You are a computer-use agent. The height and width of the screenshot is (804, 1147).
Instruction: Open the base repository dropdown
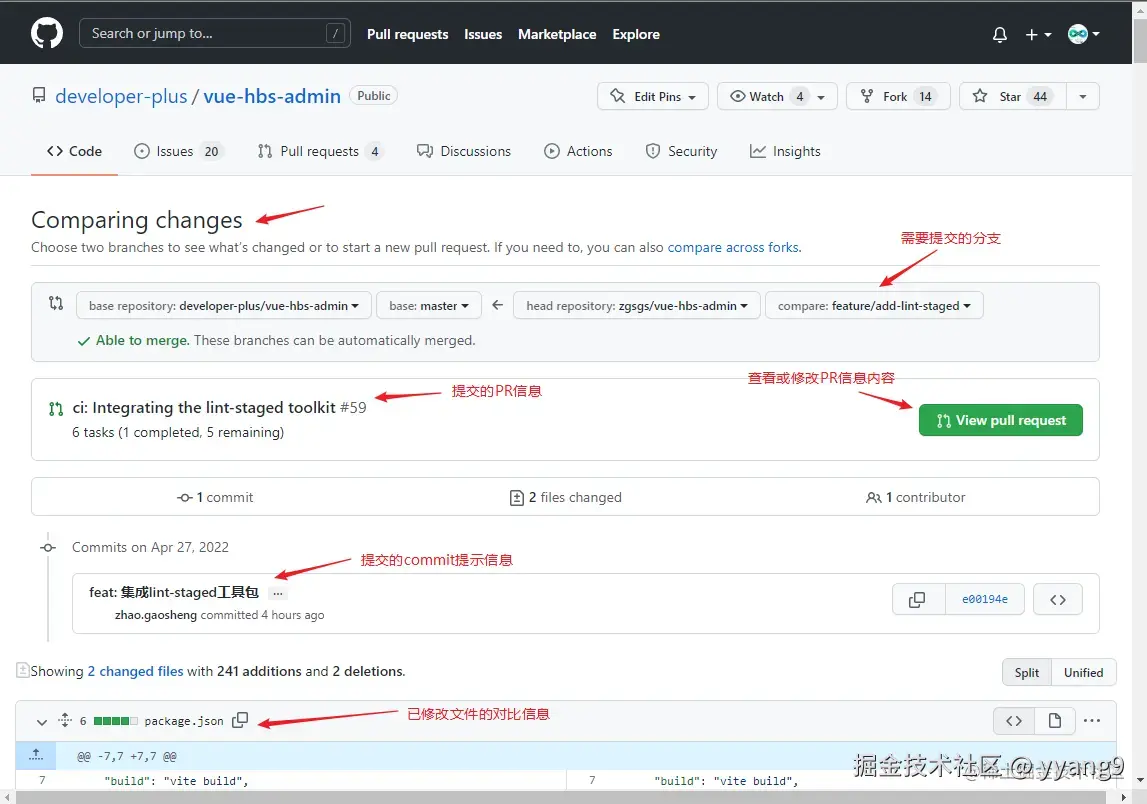[x=224, y=305]
